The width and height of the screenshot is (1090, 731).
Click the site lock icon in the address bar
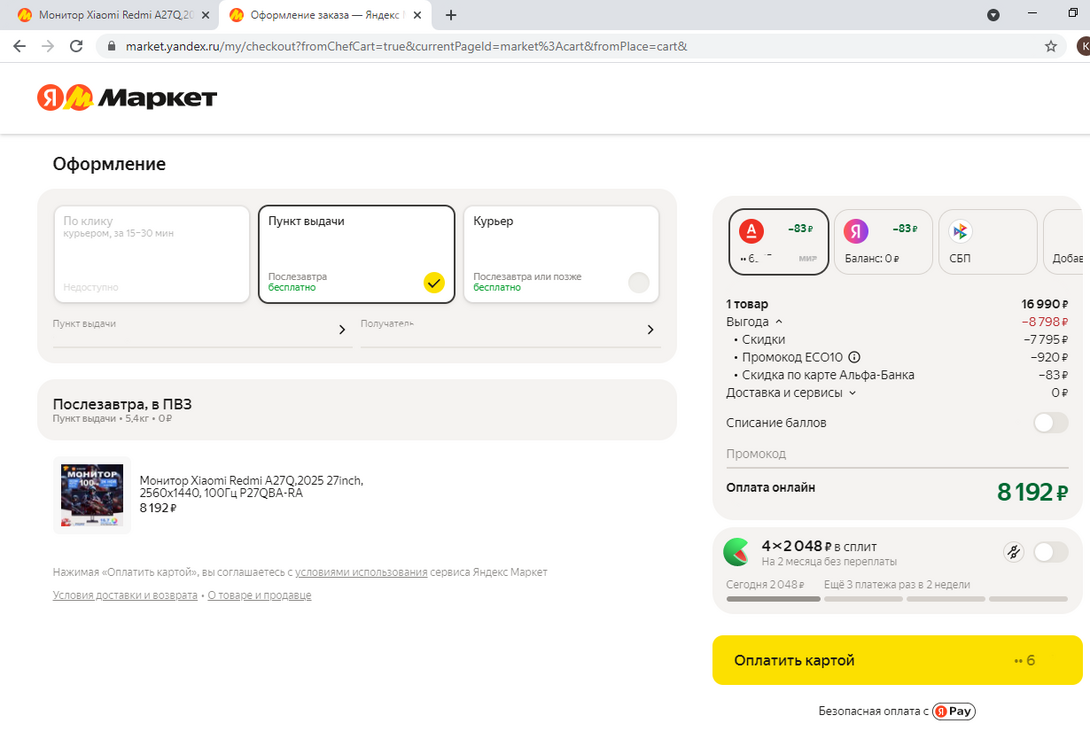(111, 47)
